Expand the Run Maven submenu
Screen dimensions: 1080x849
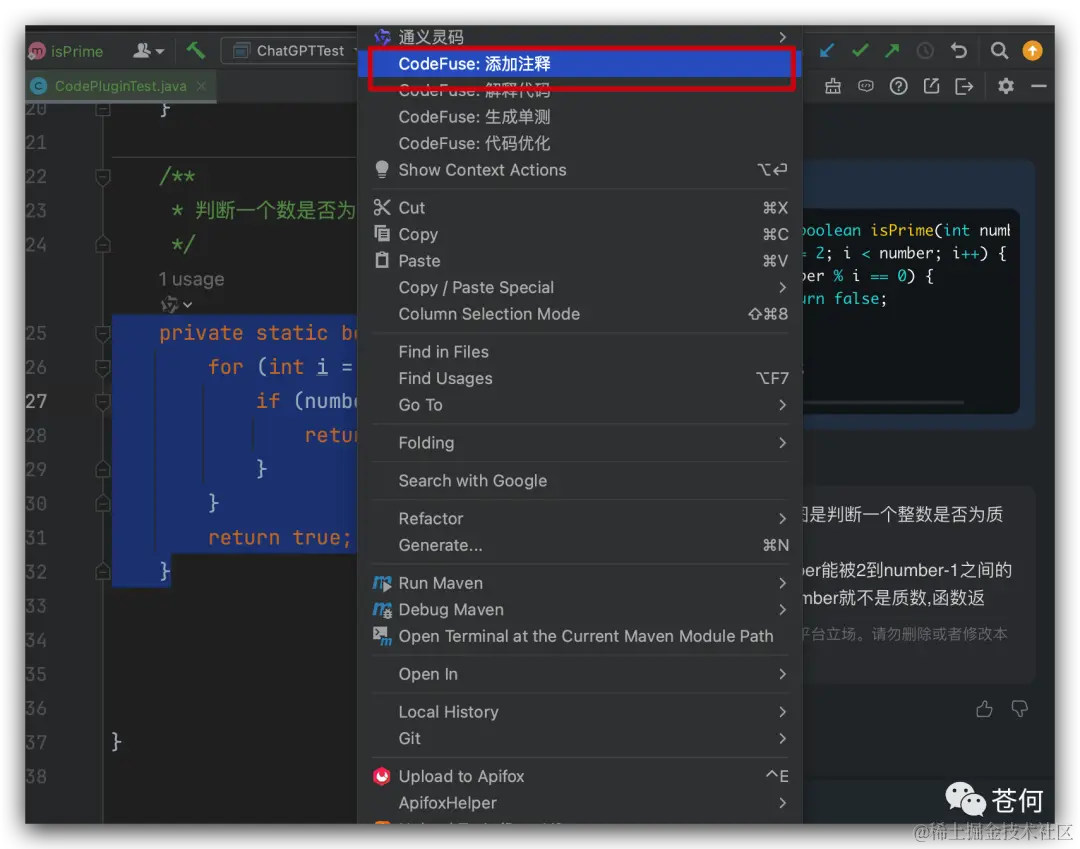click(x=579, y=583)
